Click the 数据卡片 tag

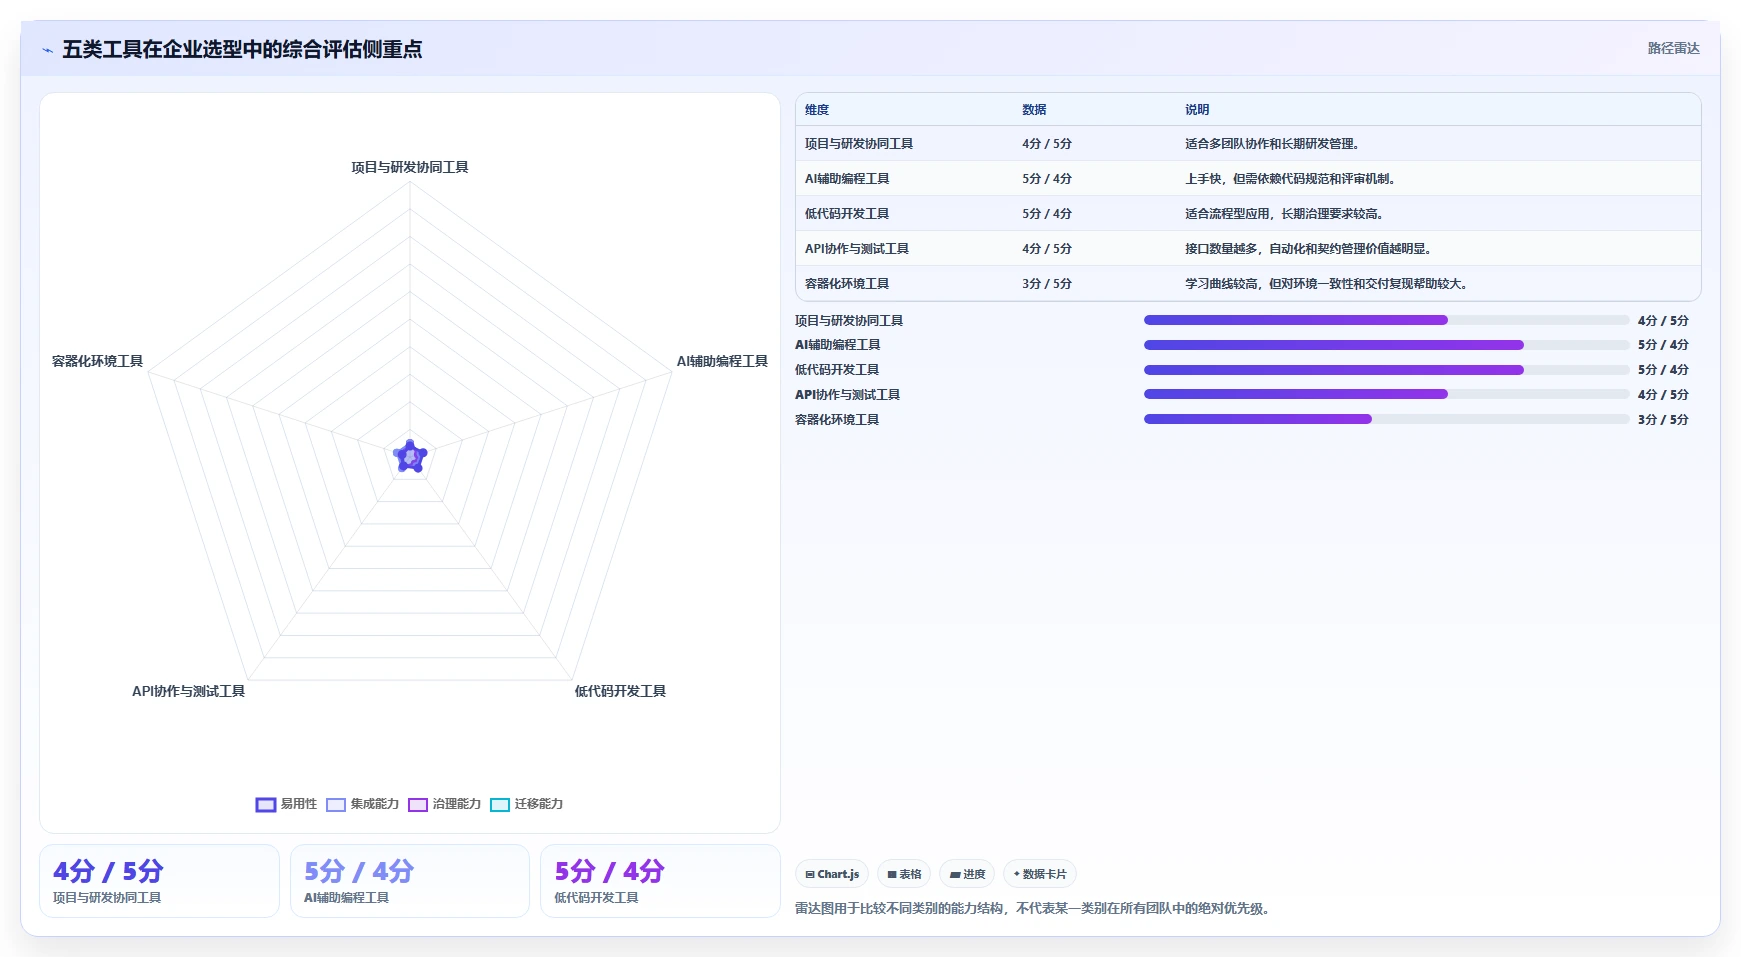(x=1040, y=874)
